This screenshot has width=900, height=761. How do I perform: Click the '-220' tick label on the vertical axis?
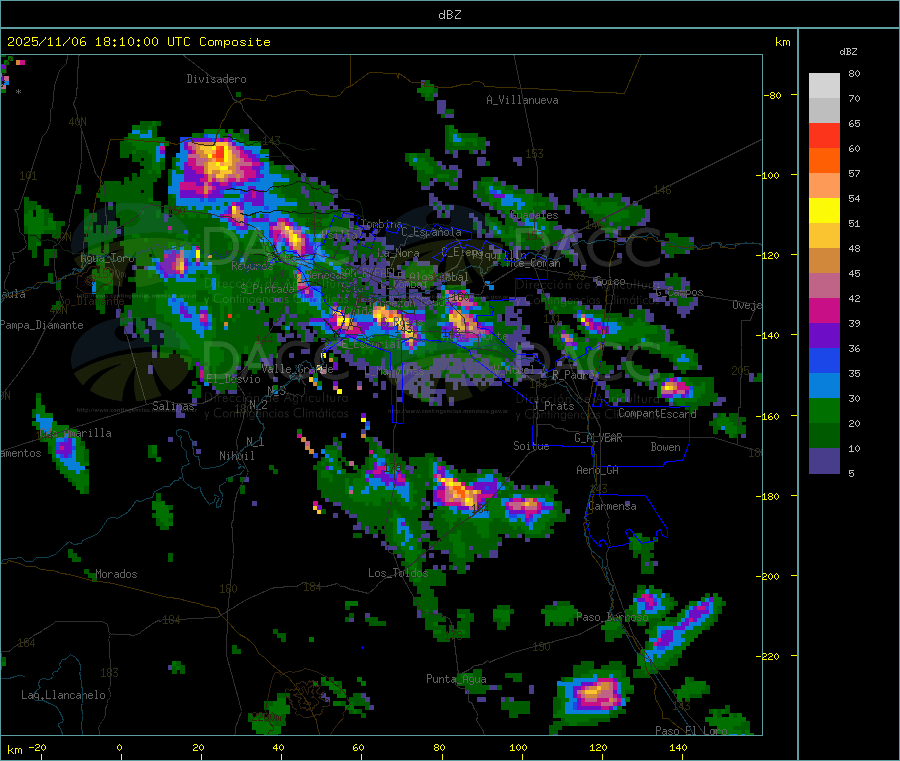coord(767,656)
